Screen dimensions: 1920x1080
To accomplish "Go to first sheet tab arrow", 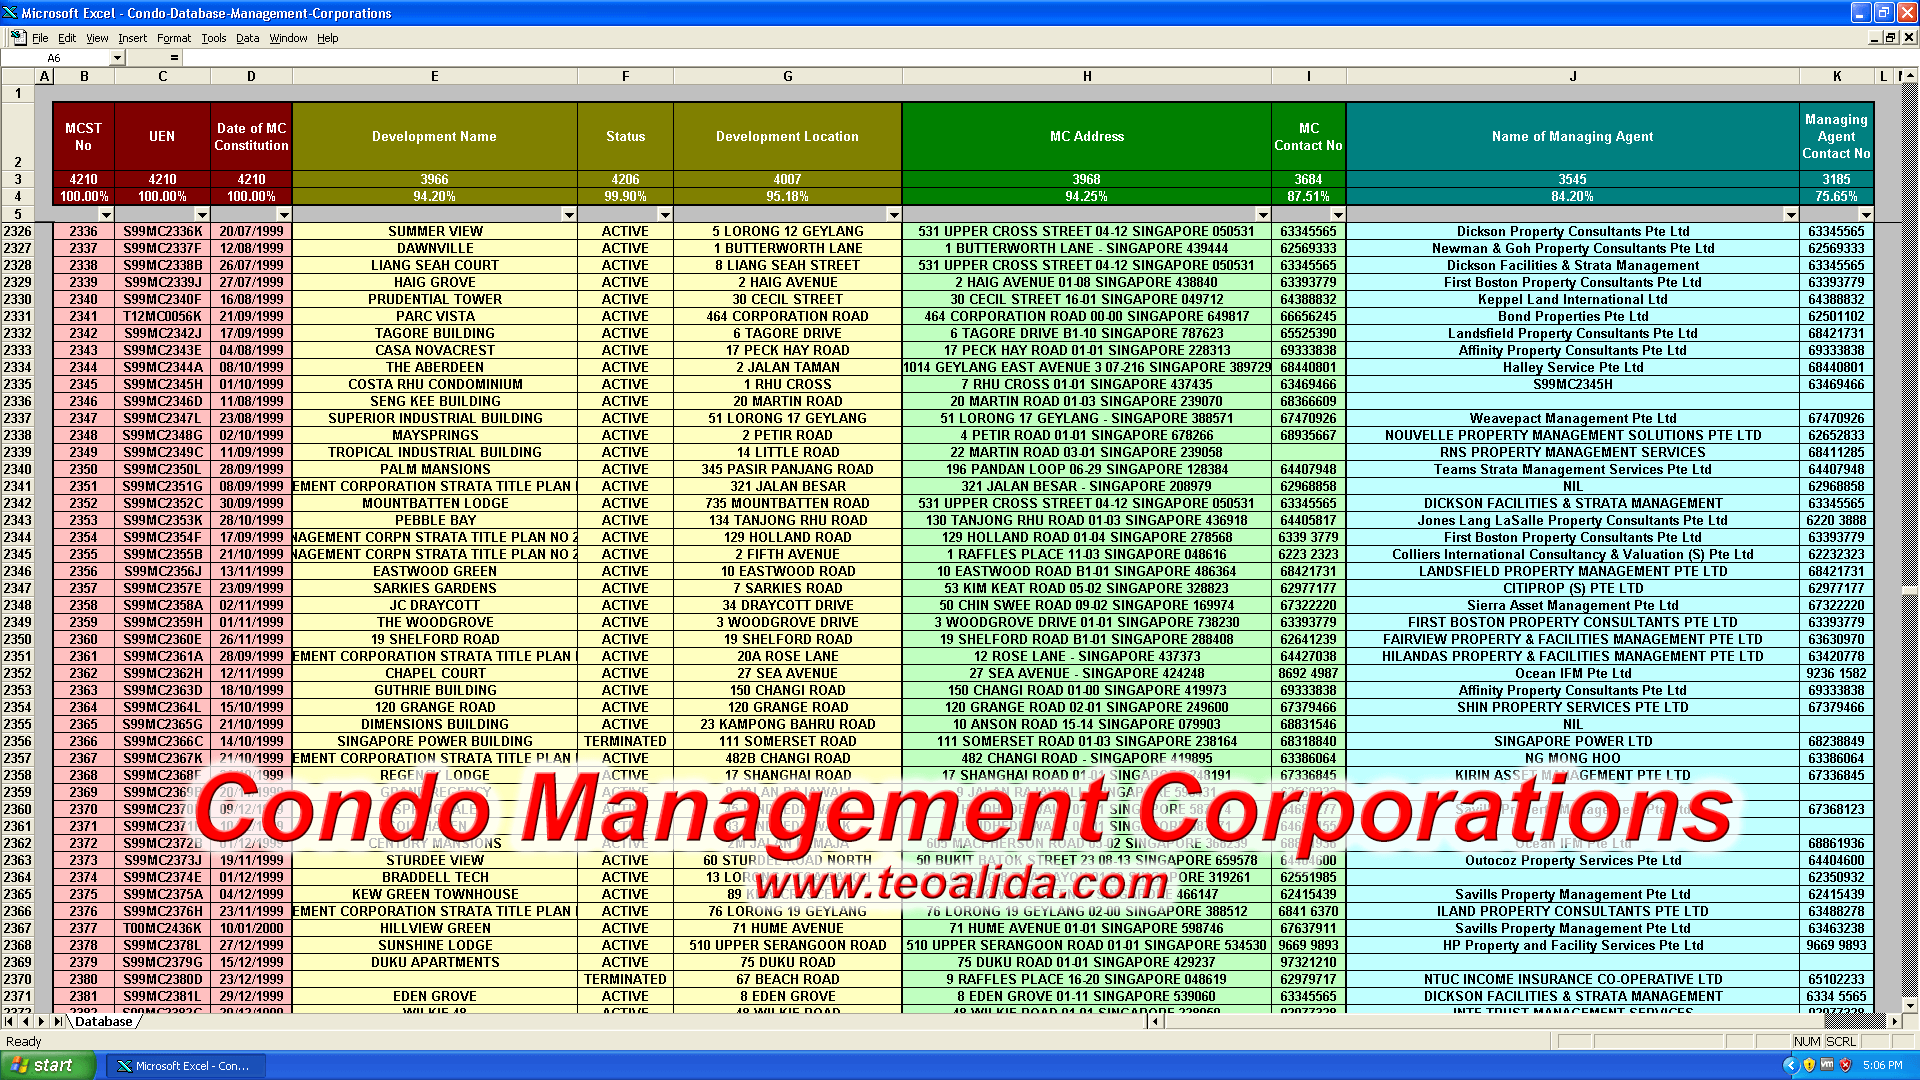I will 9,1021.
